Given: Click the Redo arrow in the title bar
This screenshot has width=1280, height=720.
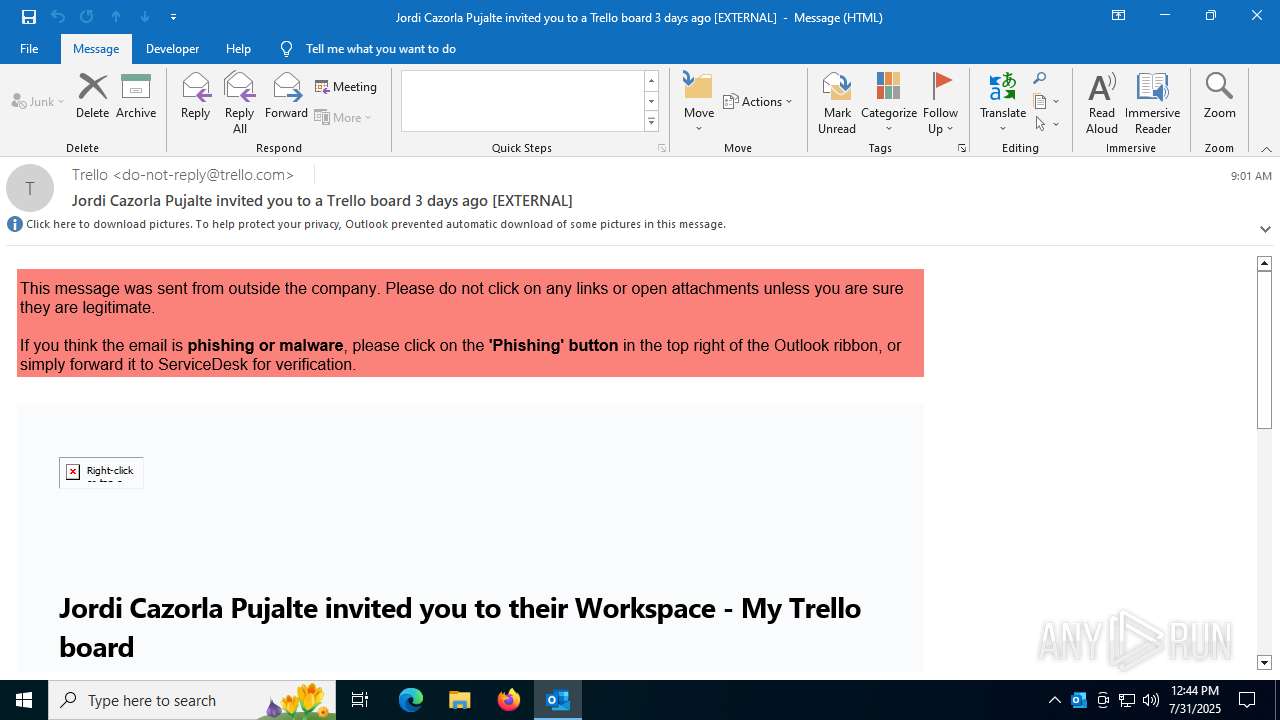Looking at the screenshot, I should 86,16.
